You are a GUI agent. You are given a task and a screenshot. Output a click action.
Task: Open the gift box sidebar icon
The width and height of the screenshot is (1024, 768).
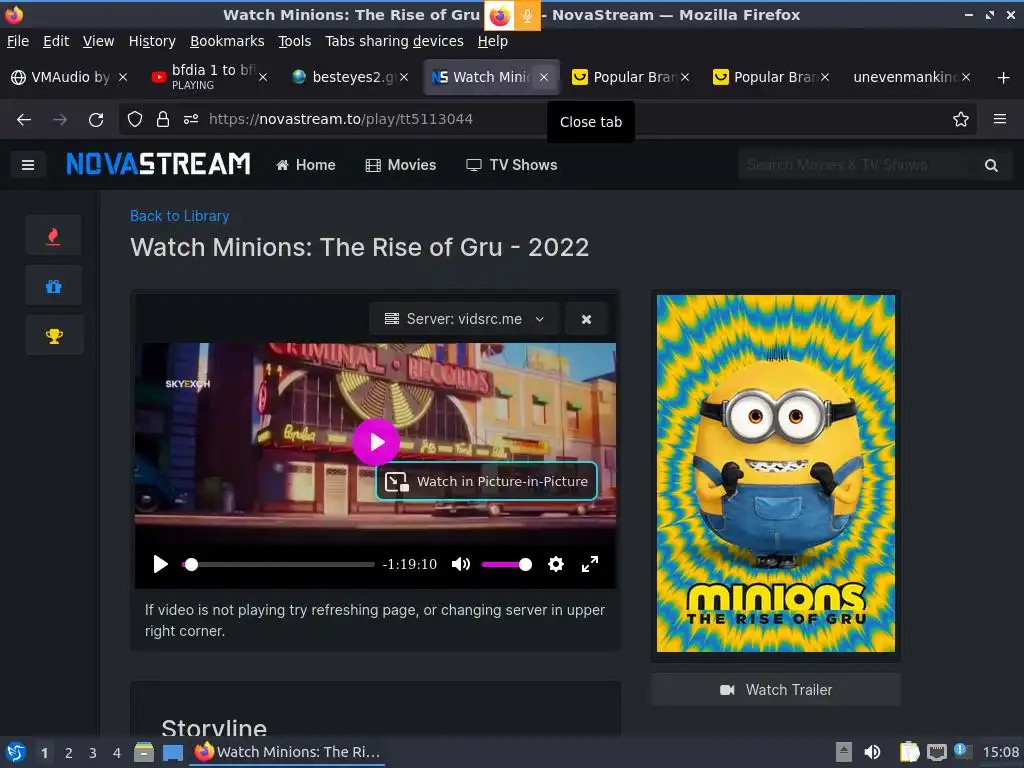[54, 286]
